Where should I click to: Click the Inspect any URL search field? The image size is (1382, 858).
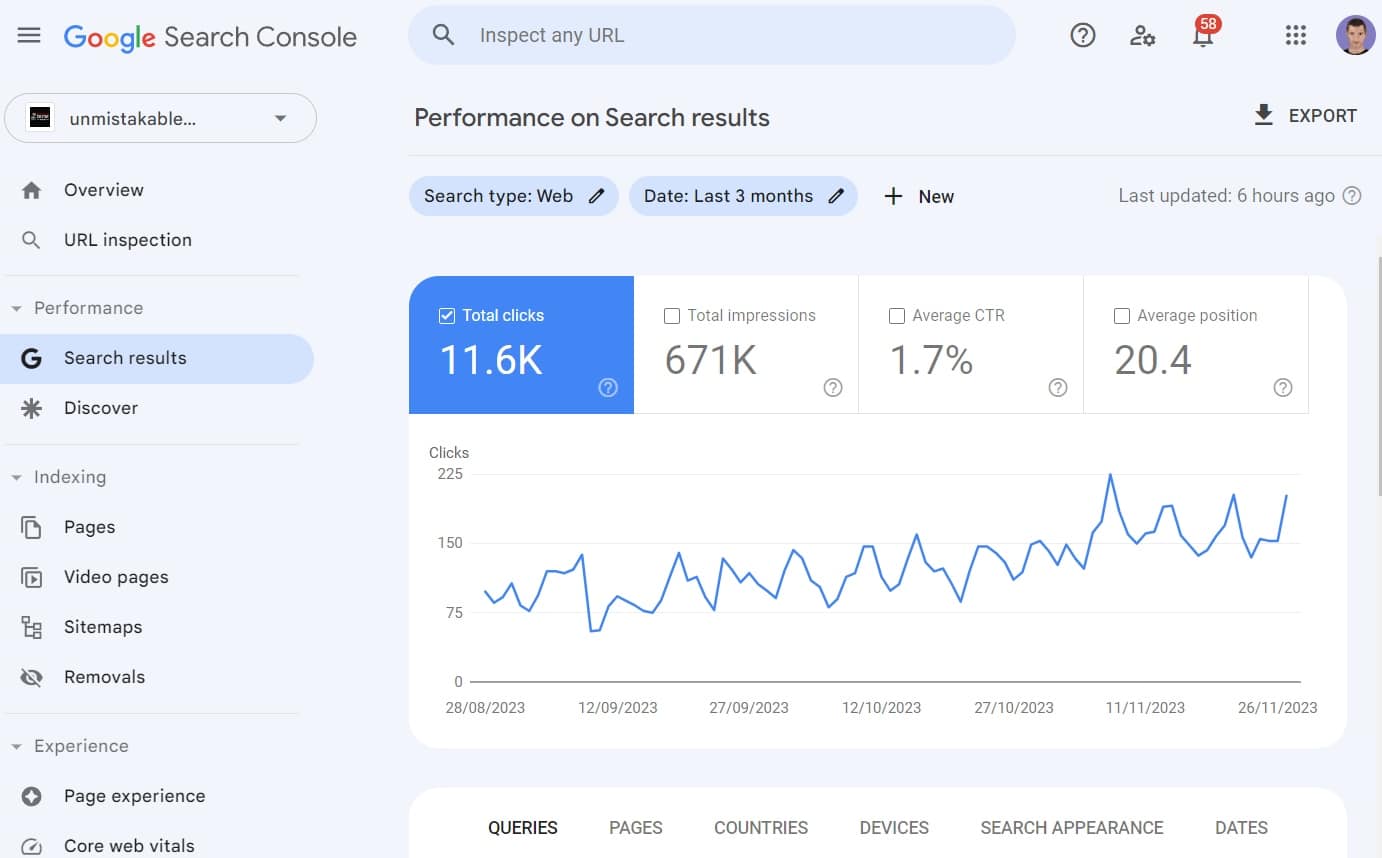click(x=711, y=35)
